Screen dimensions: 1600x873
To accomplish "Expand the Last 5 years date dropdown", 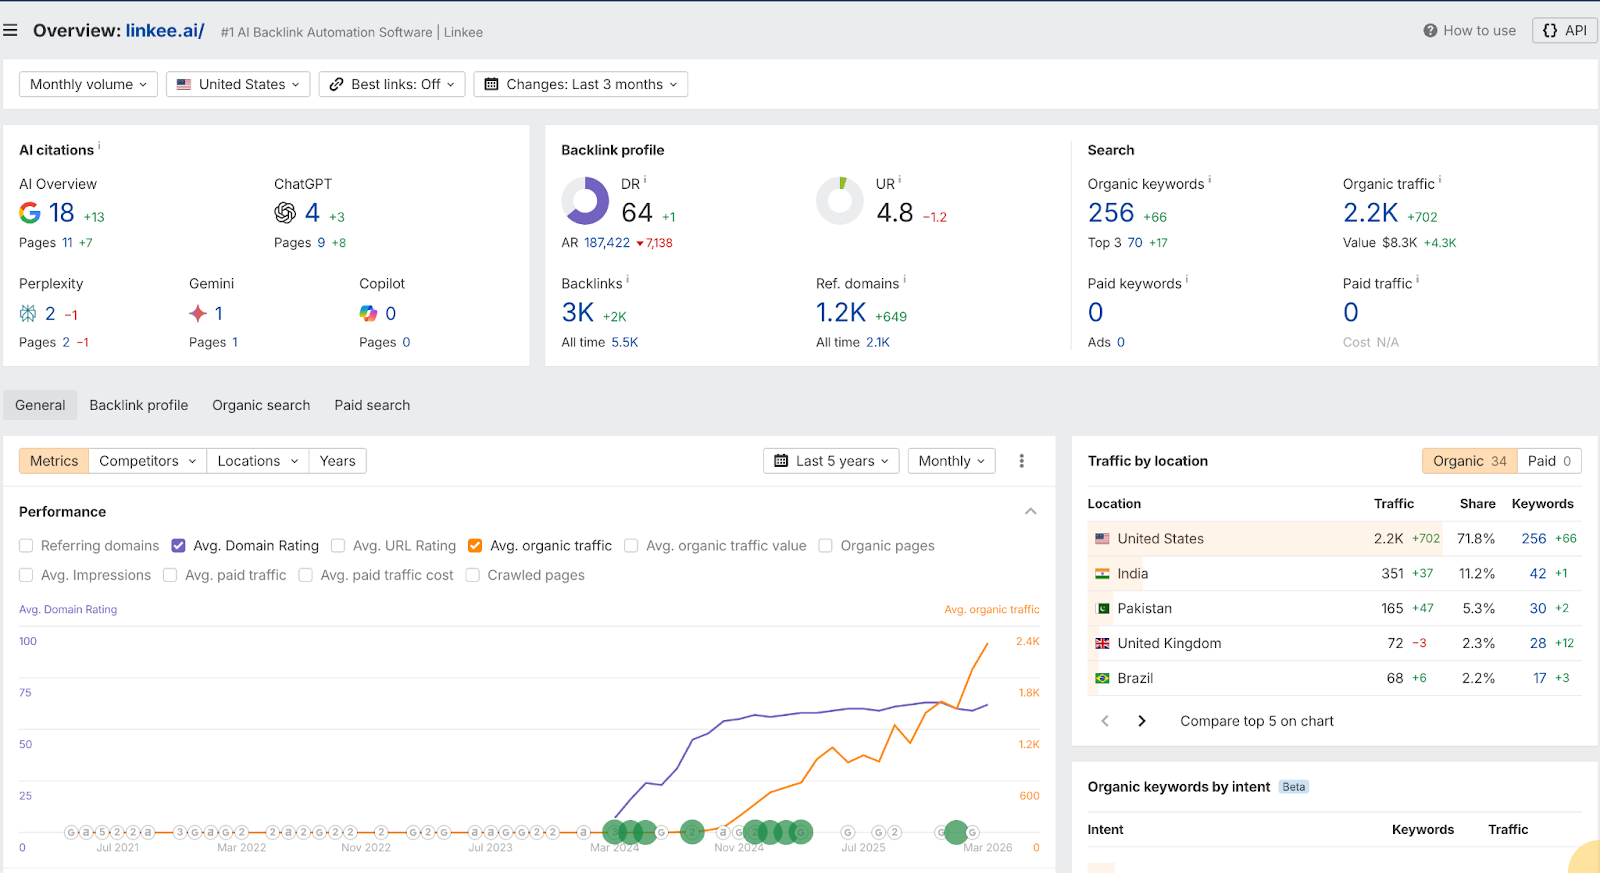I will 831,461.
